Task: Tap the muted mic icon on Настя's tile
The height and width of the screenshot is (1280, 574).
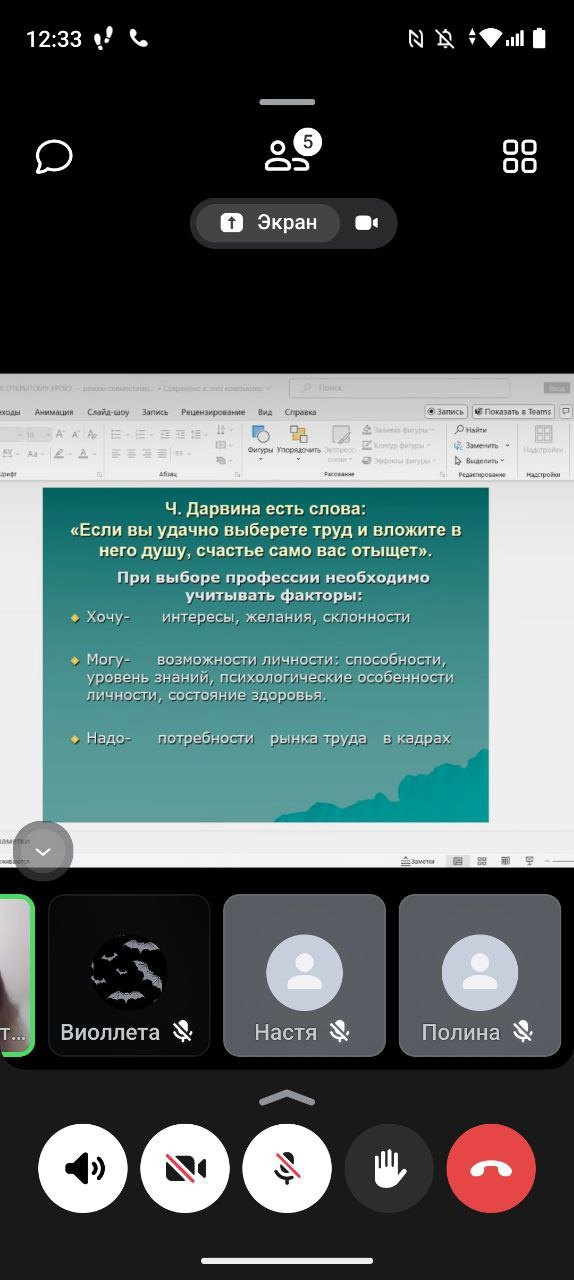Action: tap(340, 1032)
